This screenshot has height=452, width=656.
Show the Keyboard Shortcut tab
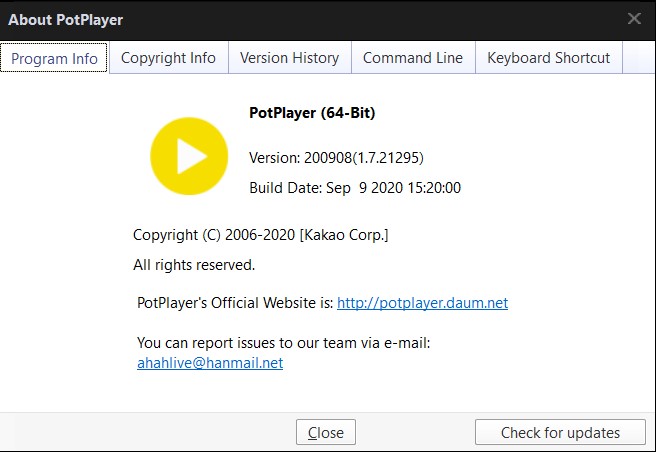548,58
